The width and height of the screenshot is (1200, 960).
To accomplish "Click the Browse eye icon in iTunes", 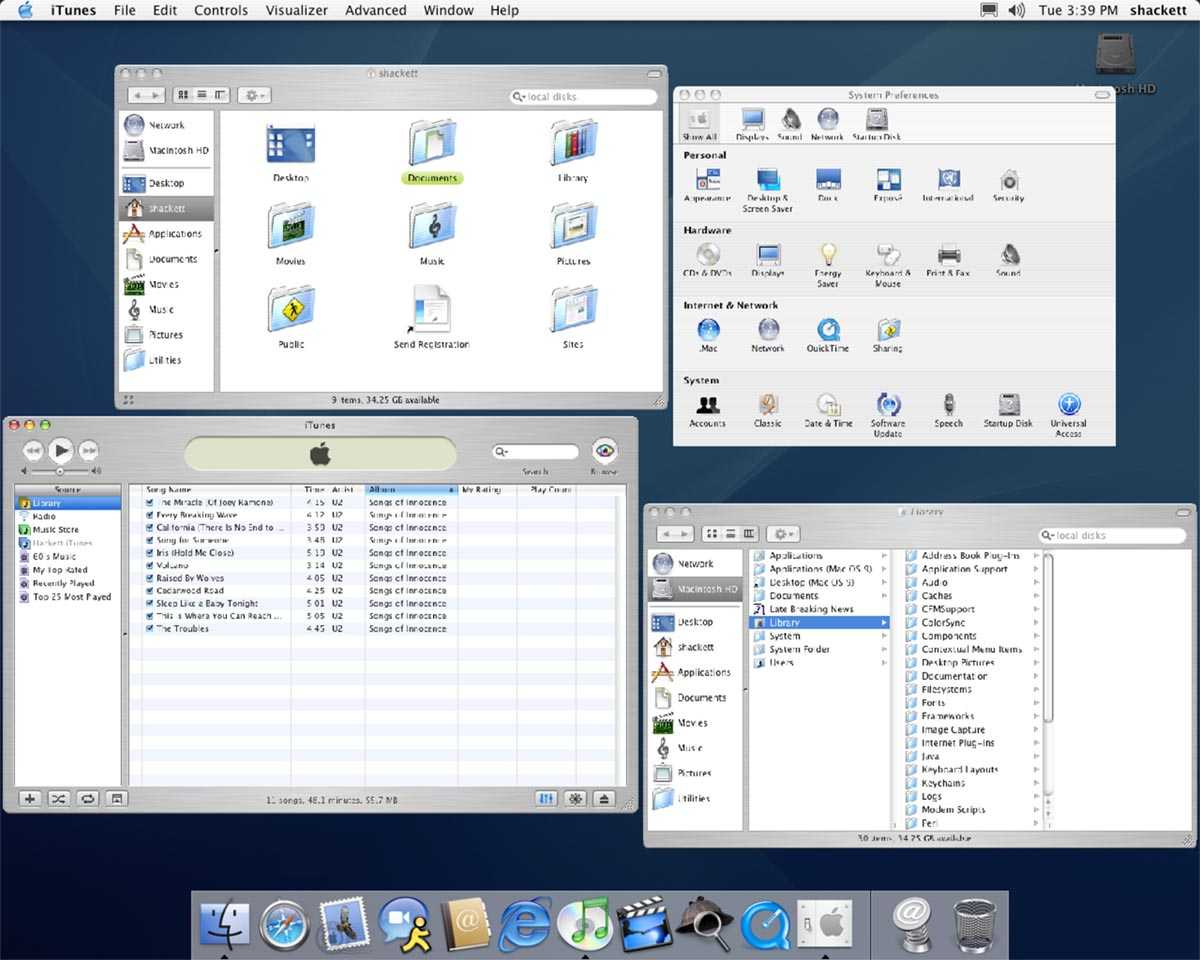I will (x=604, y=451).
